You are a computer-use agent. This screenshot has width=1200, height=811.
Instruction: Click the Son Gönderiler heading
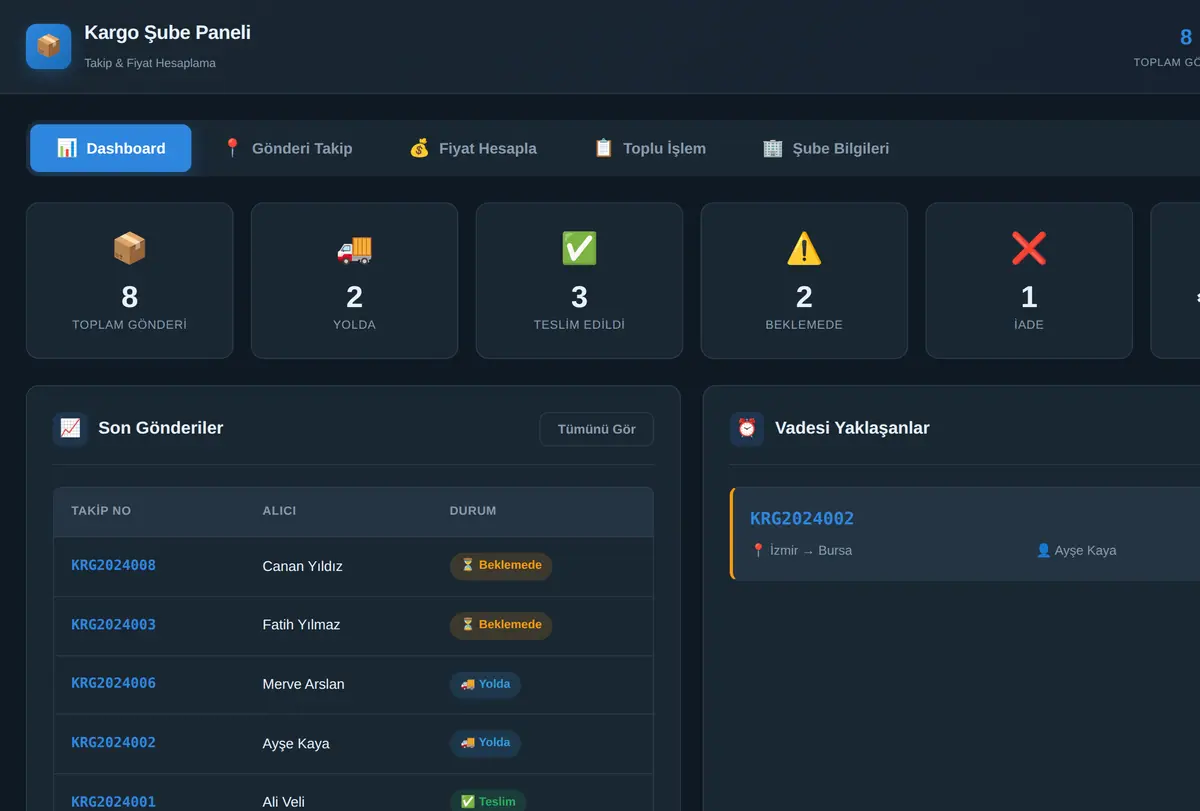[x=160, y=428]
